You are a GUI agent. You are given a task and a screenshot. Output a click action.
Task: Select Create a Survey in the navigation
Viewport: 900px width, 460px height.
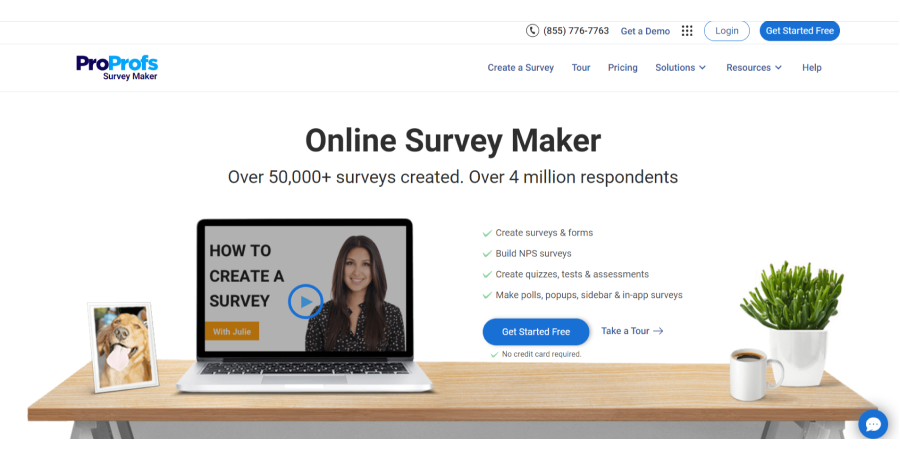(521, 68)
